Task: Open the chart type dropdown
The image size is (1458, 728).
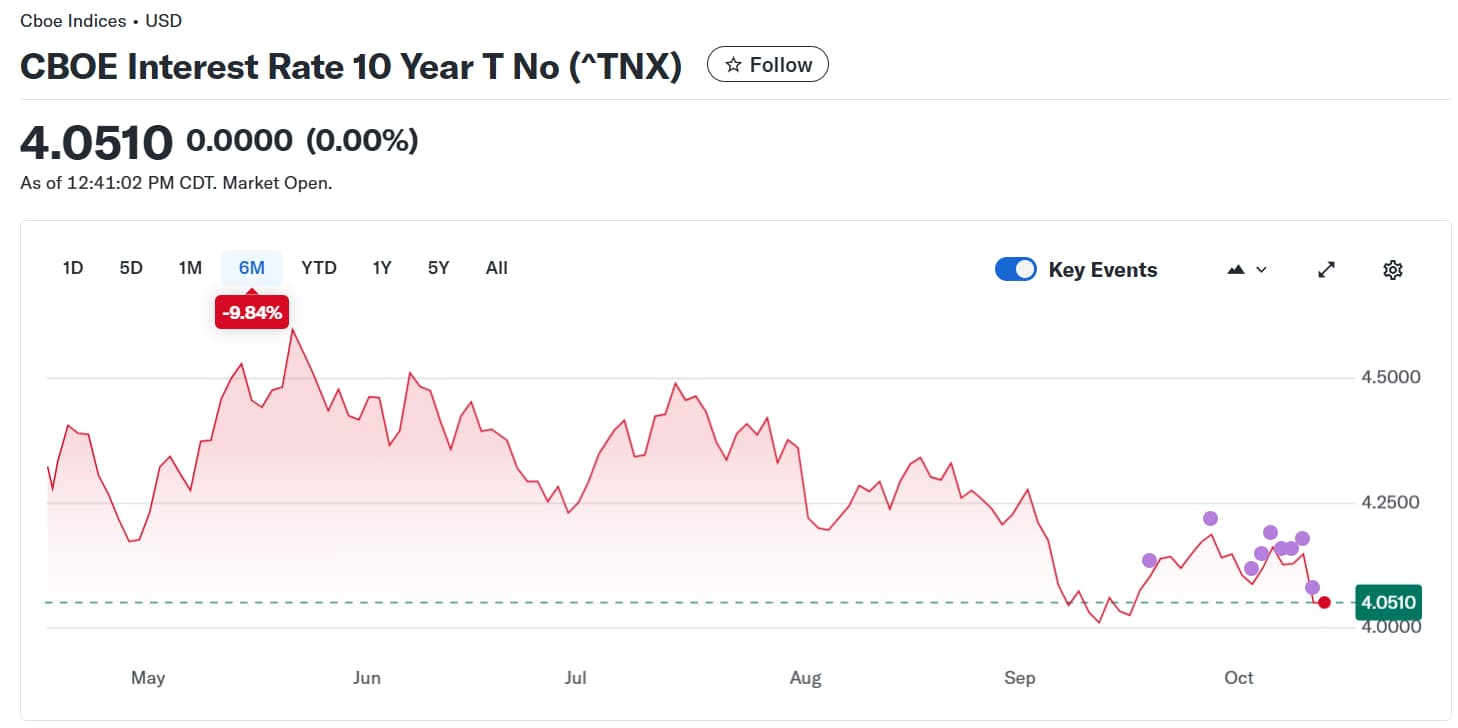Action: 1246,269
